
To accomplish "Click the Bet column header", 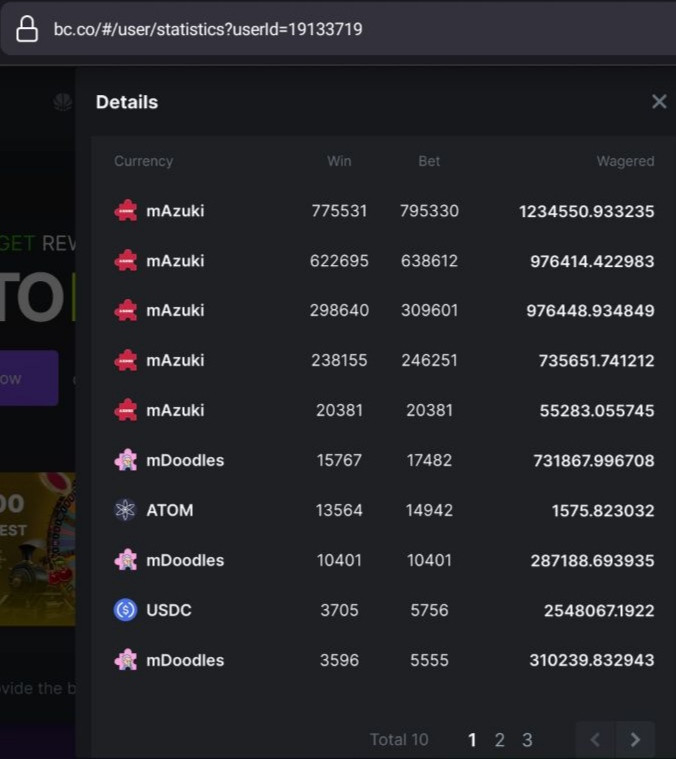I will [429, 161].
